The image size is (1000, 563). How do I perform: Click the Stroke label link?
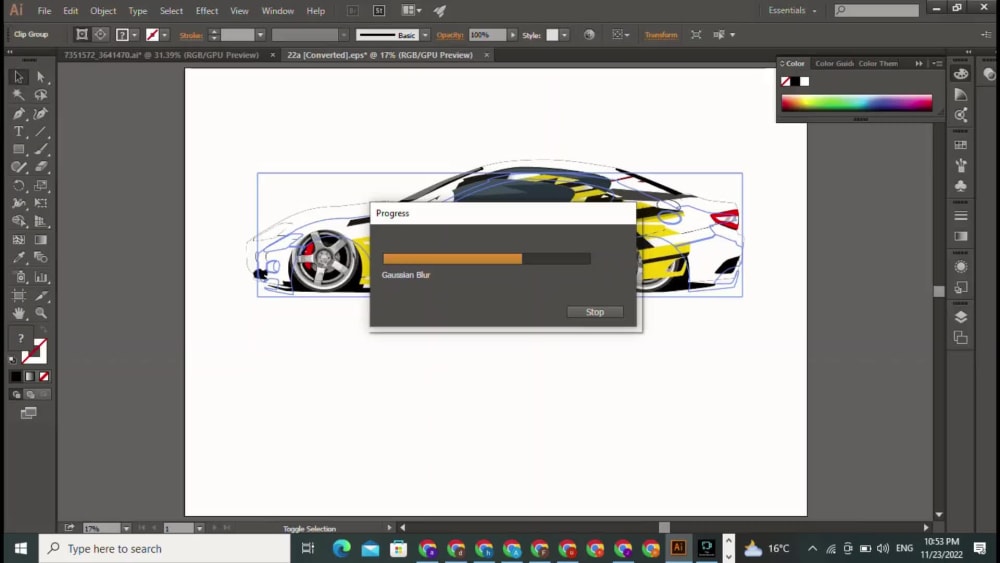(x=191, y=36)
